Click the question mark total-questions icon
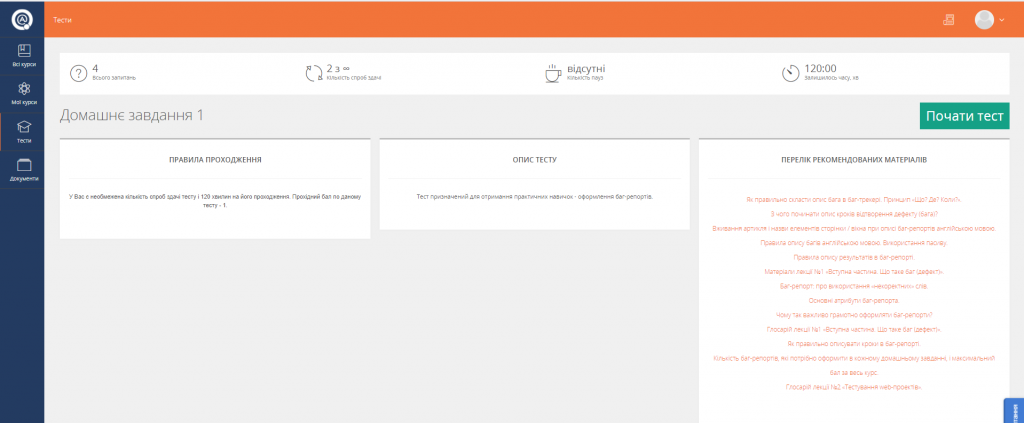The image size is (1024, 423). (78, 74)
